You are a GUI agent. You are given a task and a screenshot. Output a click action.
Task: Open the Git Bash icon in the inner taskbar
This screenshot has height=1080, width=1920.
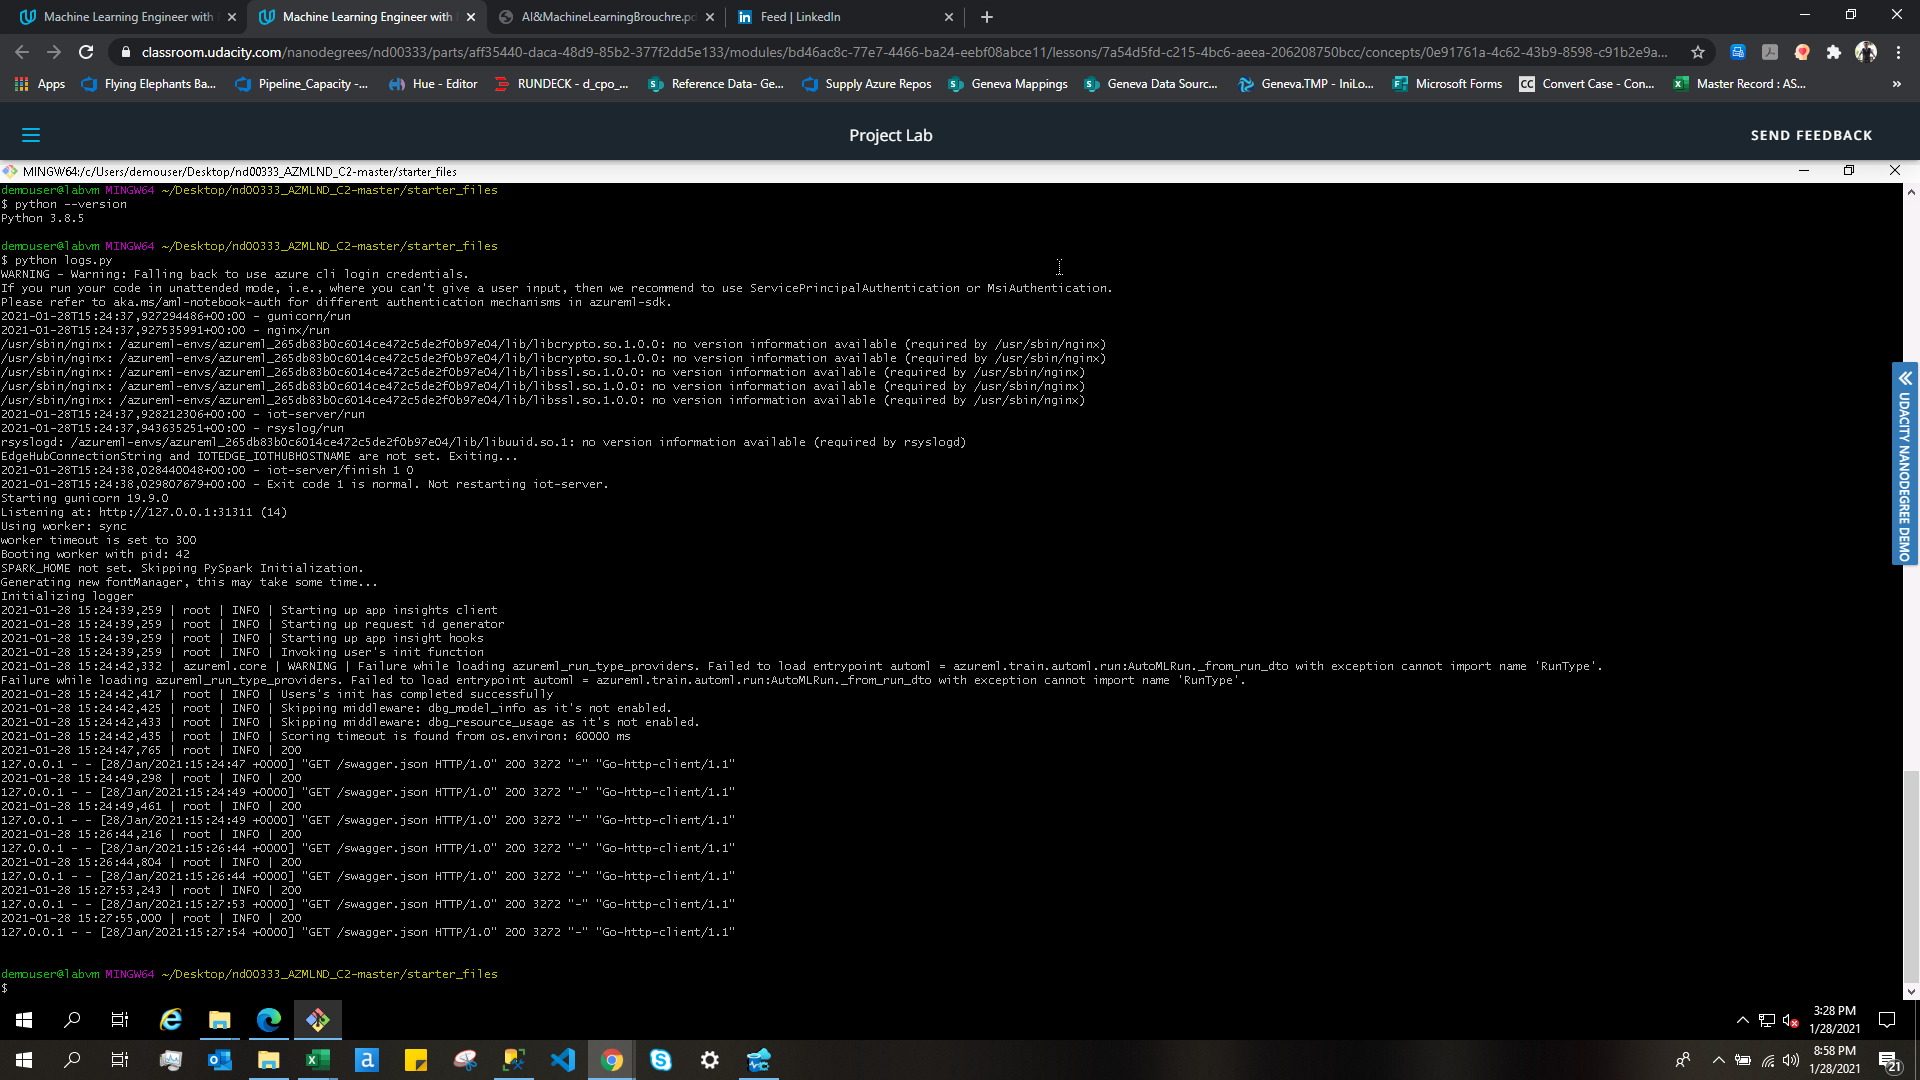pyautogui.click(x=318, y=1020)
